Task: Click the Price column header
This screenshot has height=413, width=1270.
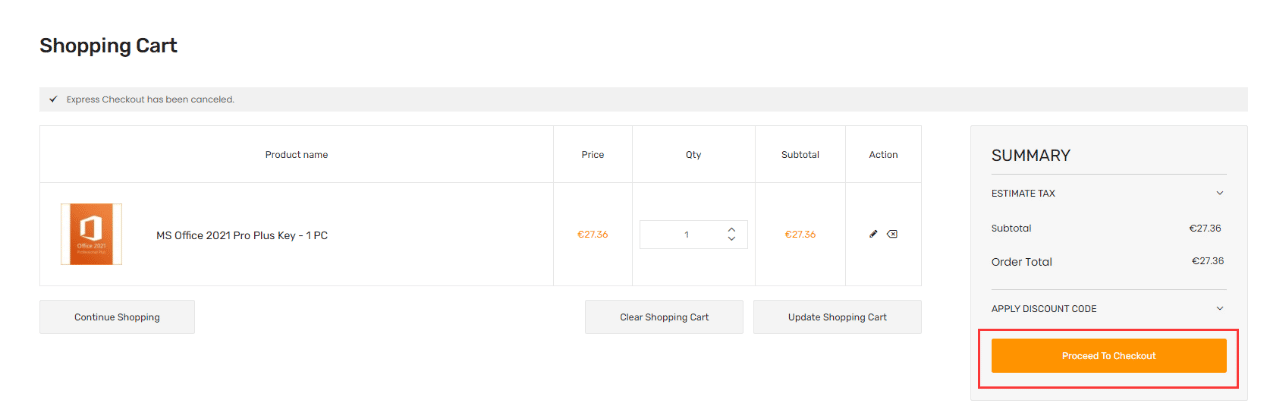Action: pyautogui.click(x=593, y=155)
